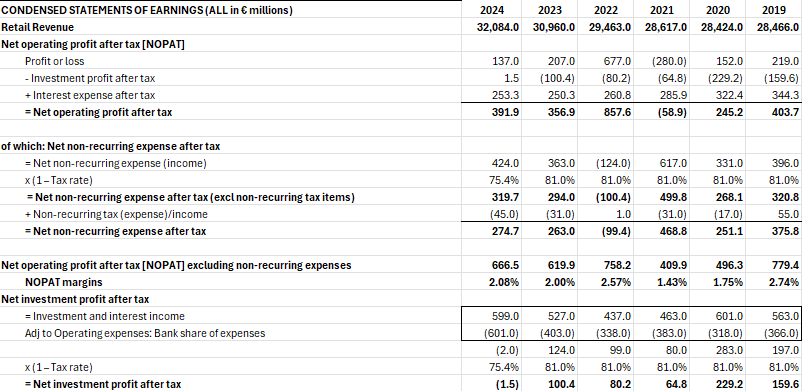Select '+ Non-recurring tax (expense)/income' label
The height and width of the screenshot is (391, 802).
point(116,214)
